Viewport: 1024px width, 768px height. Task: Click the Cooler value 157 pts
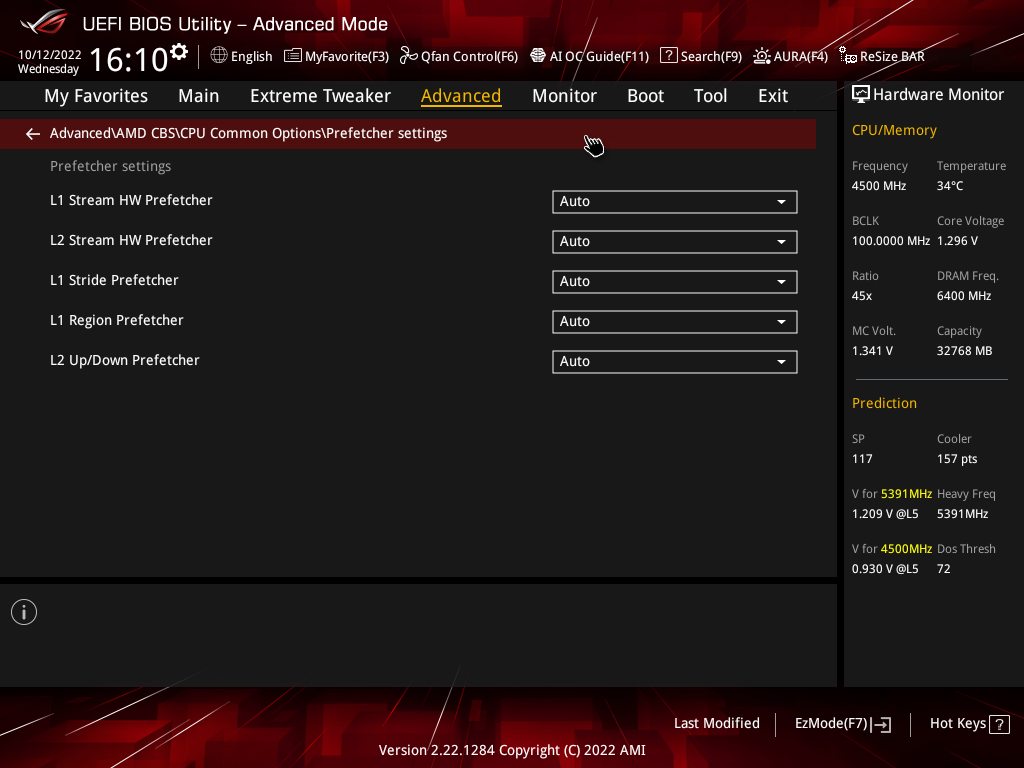pyautogui.click(x=957, y=459)
